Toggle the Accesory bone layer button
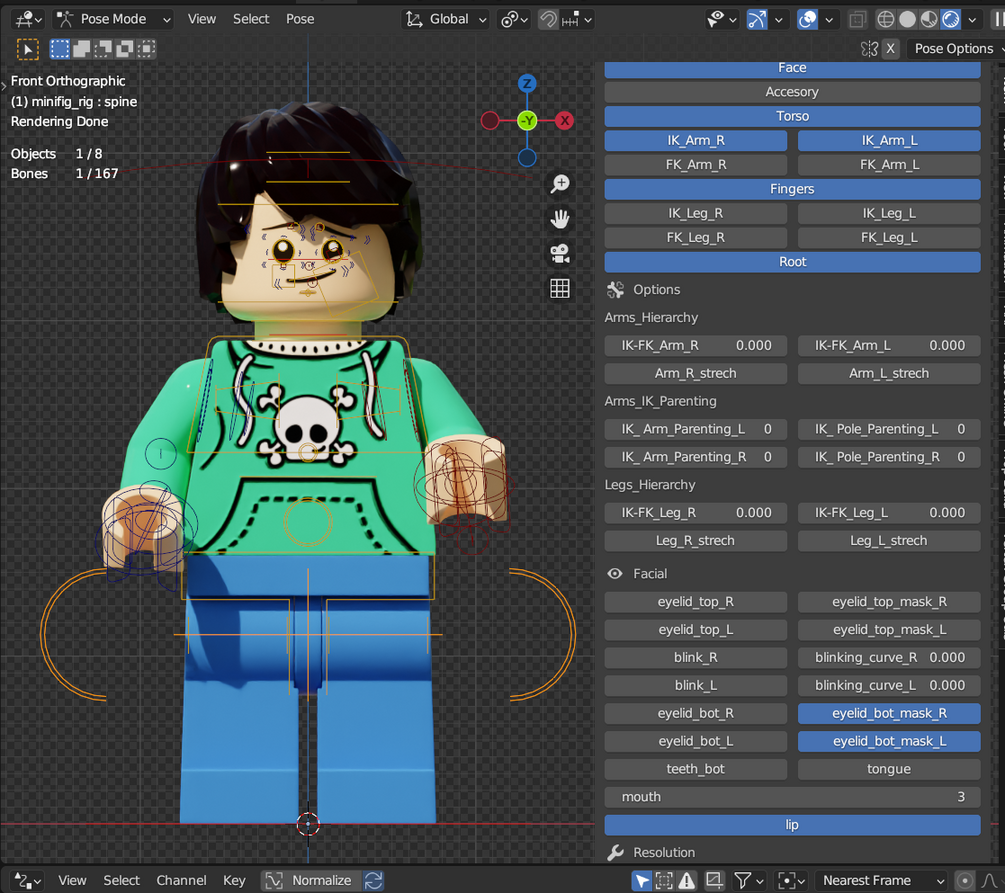1005x893 pixels. (x=792, y=92)
